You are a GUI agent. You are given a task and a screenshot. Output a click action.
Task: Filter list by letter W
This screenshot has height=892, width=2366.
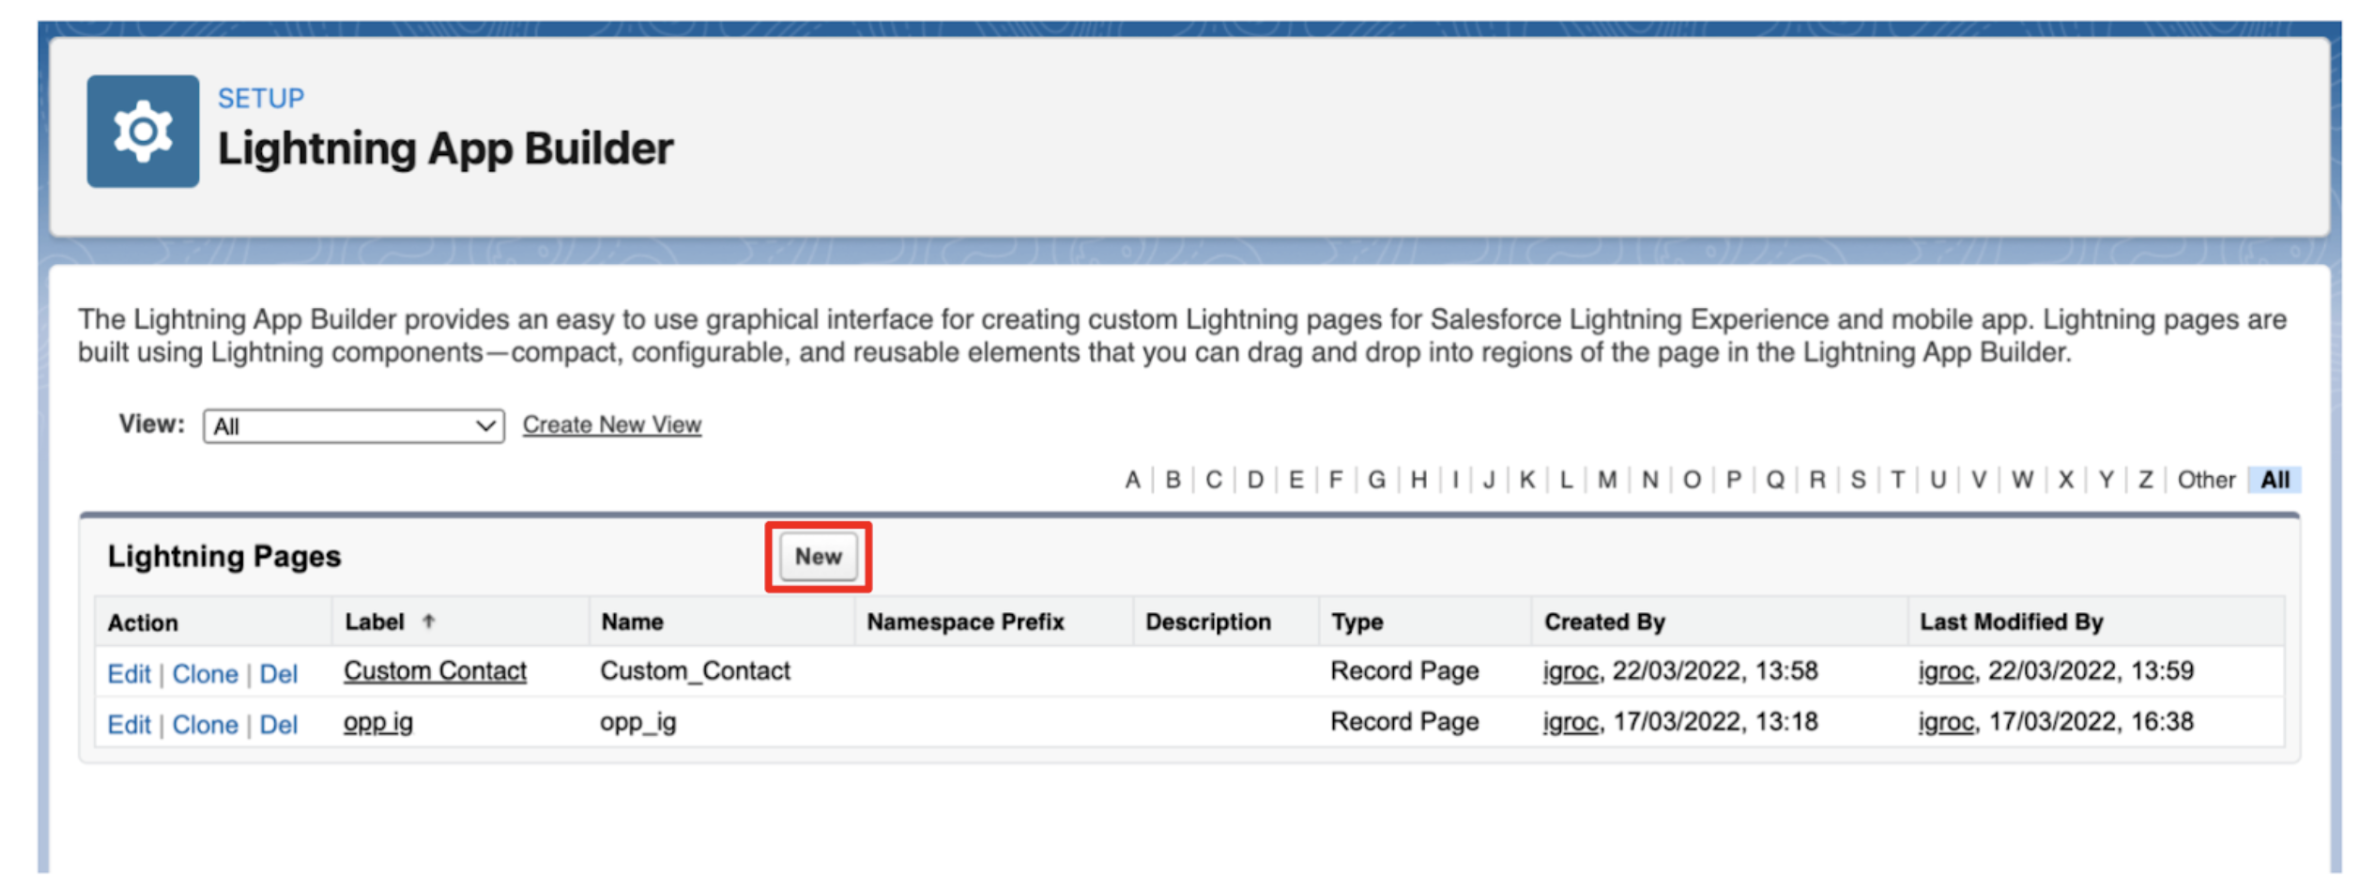coord(2022,480)
